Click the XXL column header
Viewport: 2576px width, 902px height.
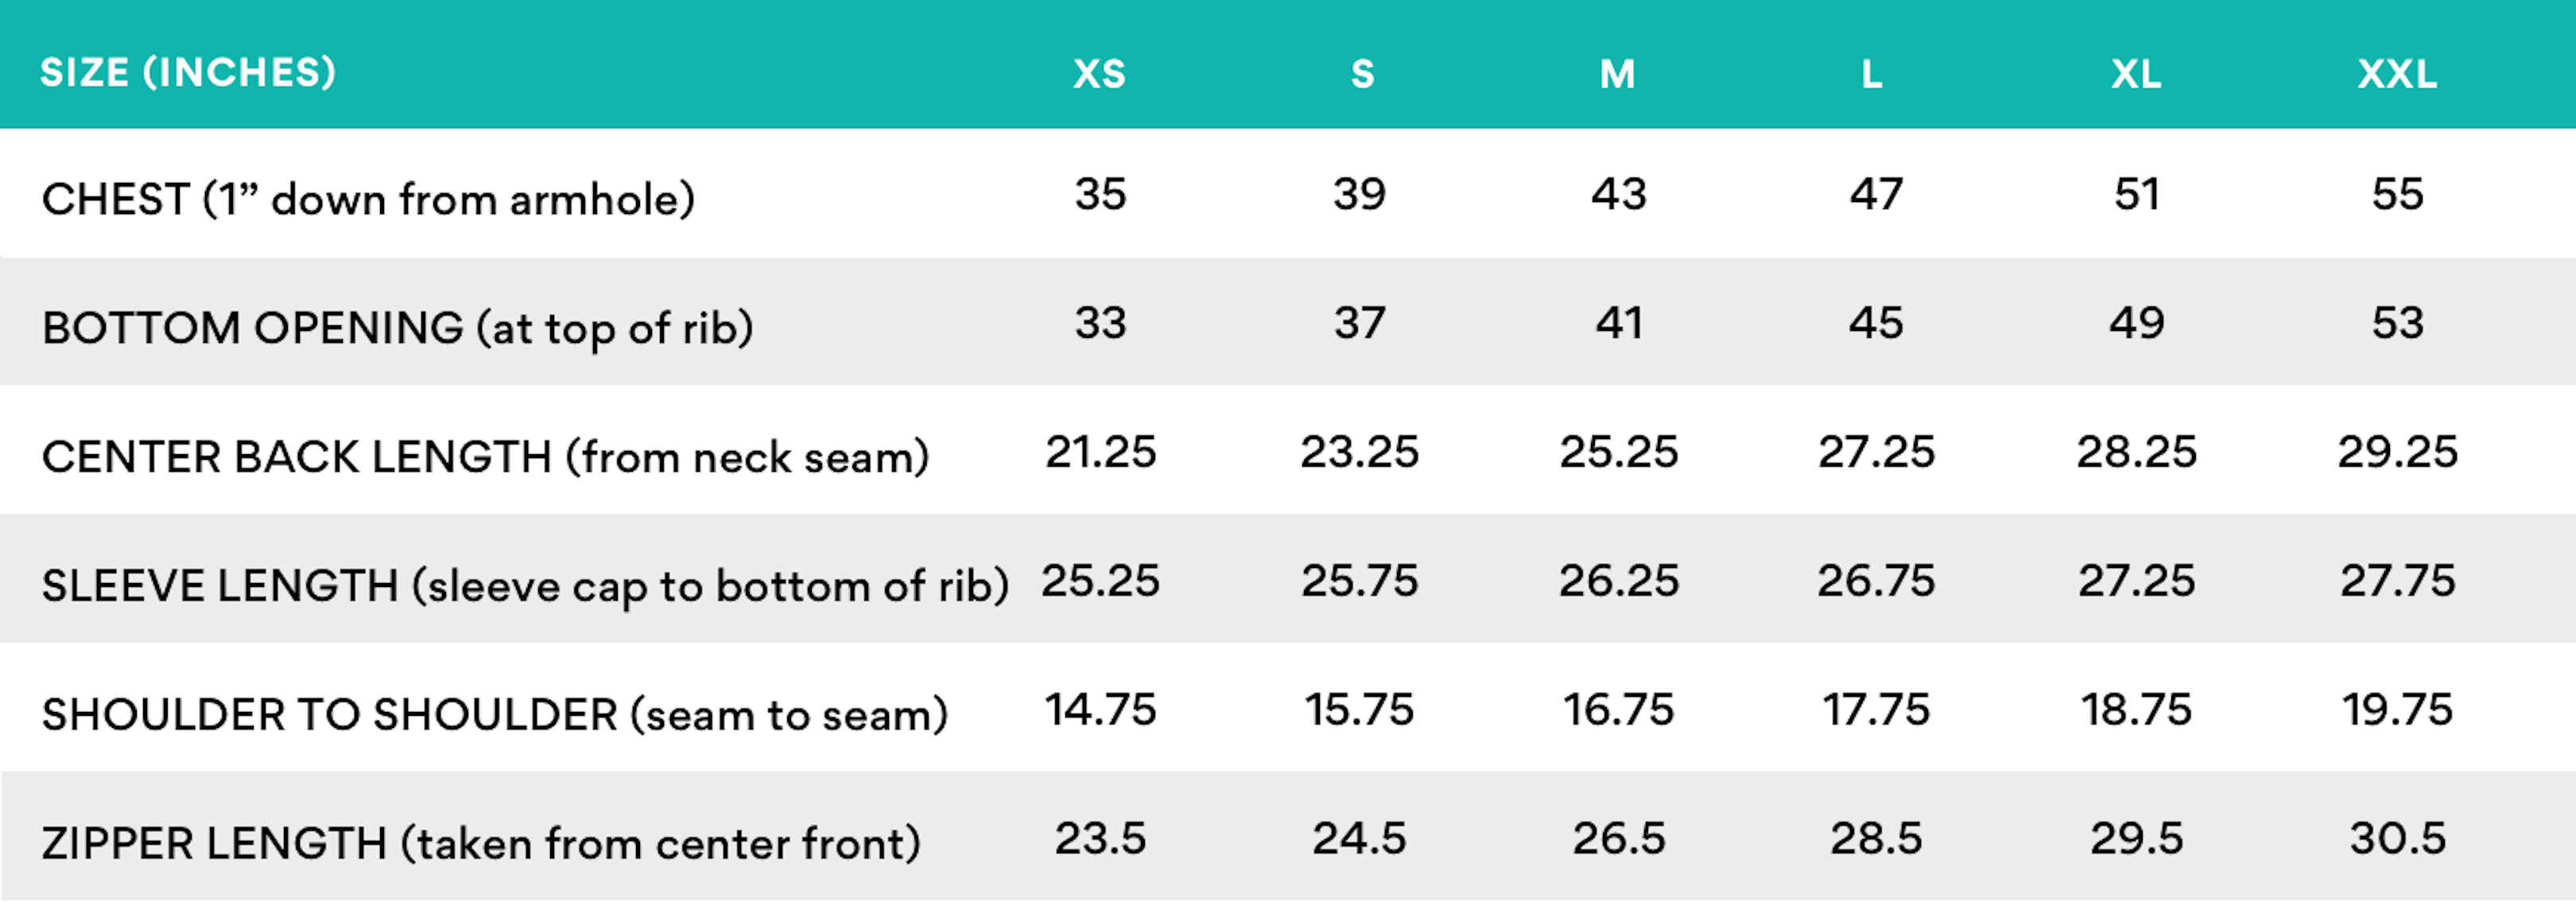pos(2397,74)
